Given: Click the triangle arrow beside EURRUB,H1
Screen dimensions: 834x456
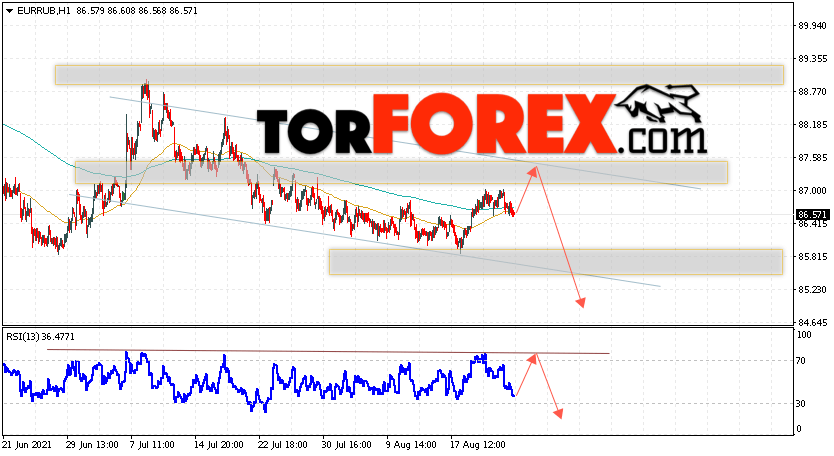Looking at the screenshot, I should [x=9, y=11].
